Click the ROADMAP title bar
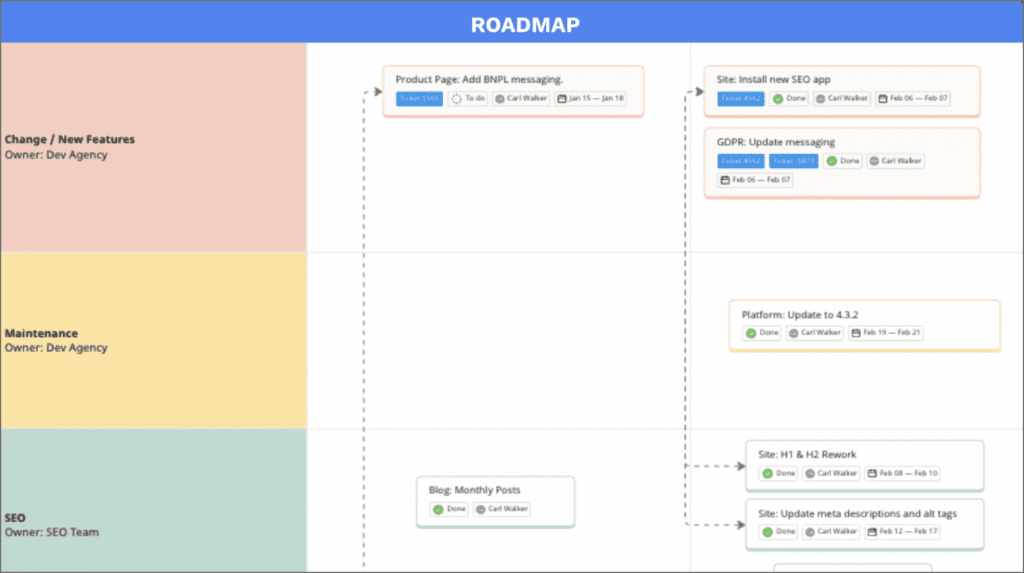This screenshot has width=1024, height=573. (512, 24)
